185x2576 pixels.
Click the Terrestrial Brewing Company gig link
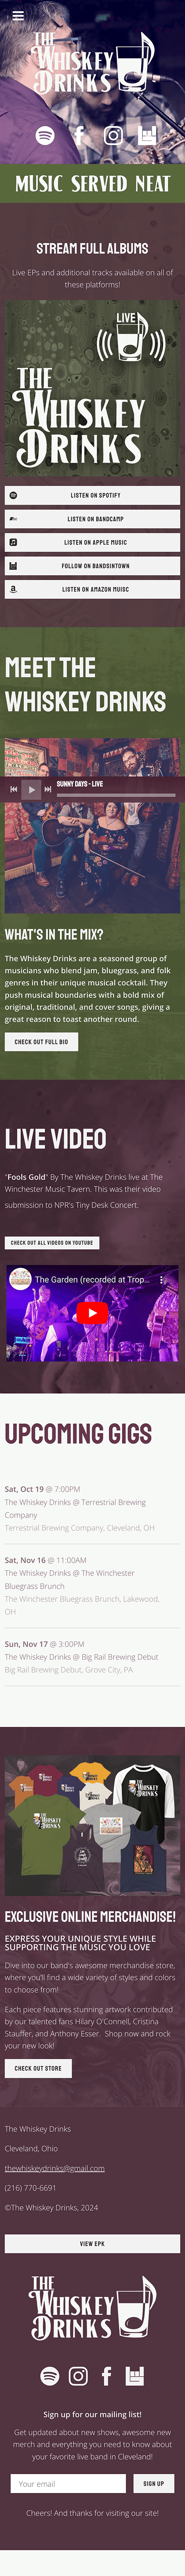(x=75, y=1508)
